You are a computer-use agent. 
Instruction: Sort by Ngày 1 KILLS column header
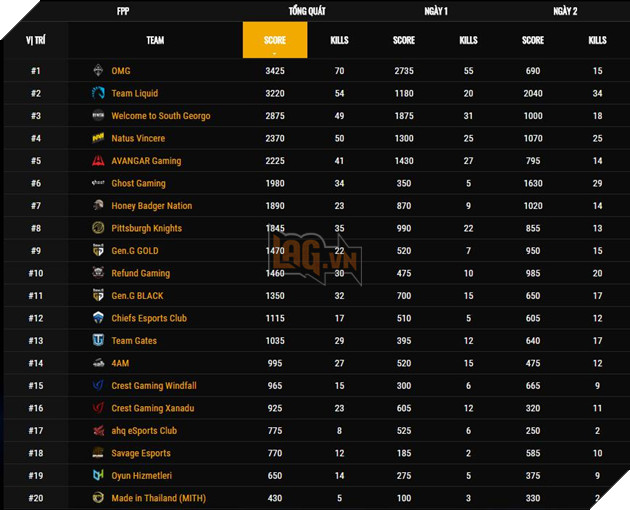[468, 40]
